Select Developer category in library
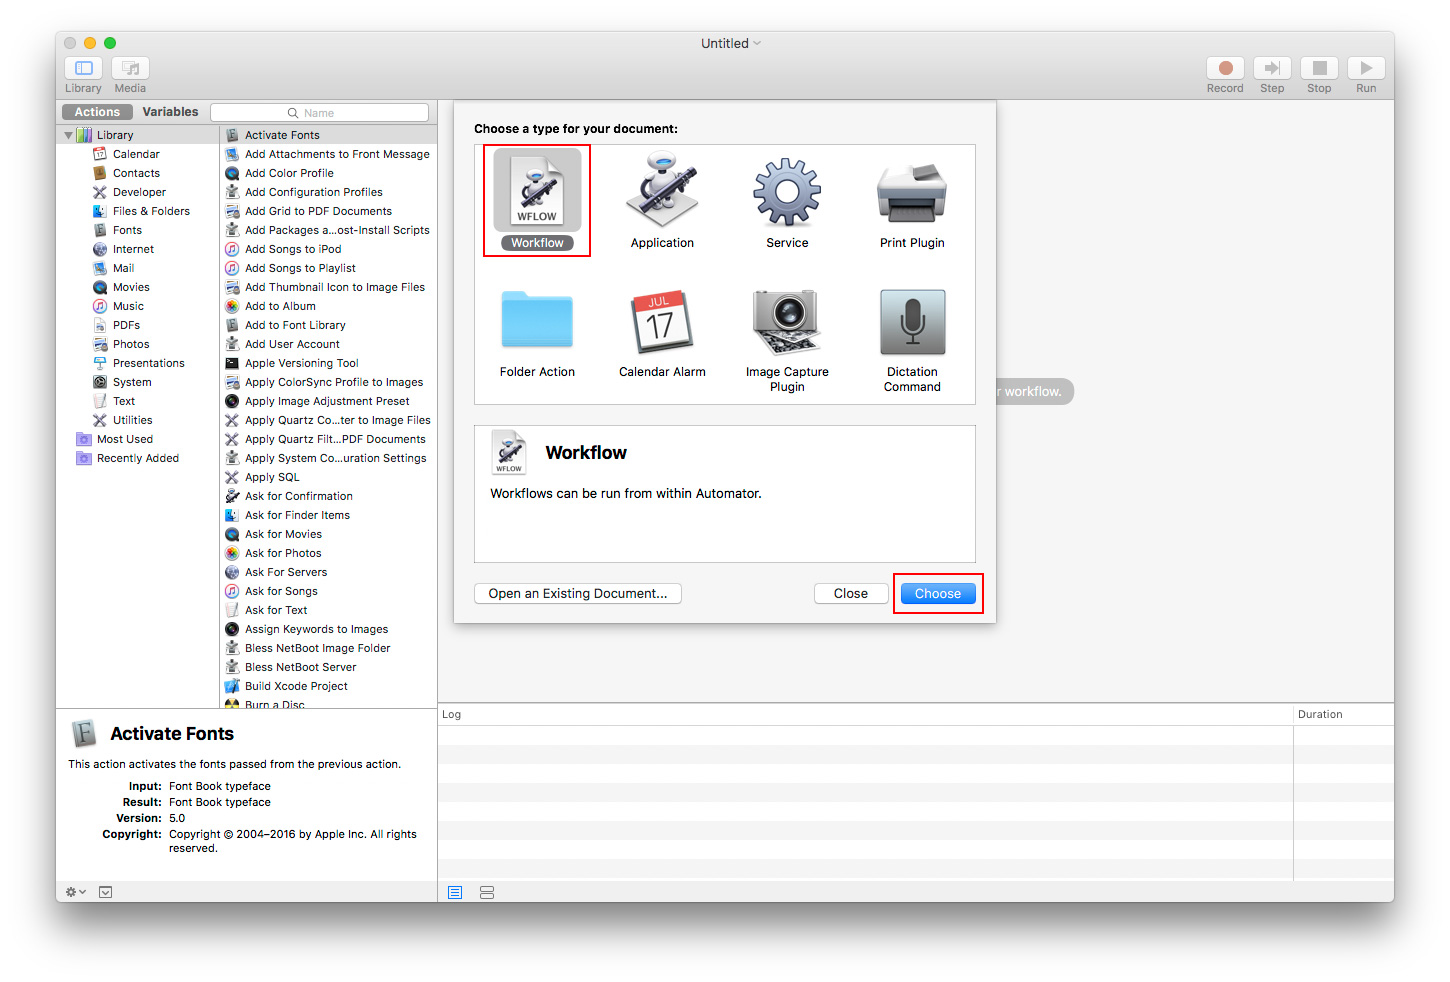 click(x=139, y=192)
